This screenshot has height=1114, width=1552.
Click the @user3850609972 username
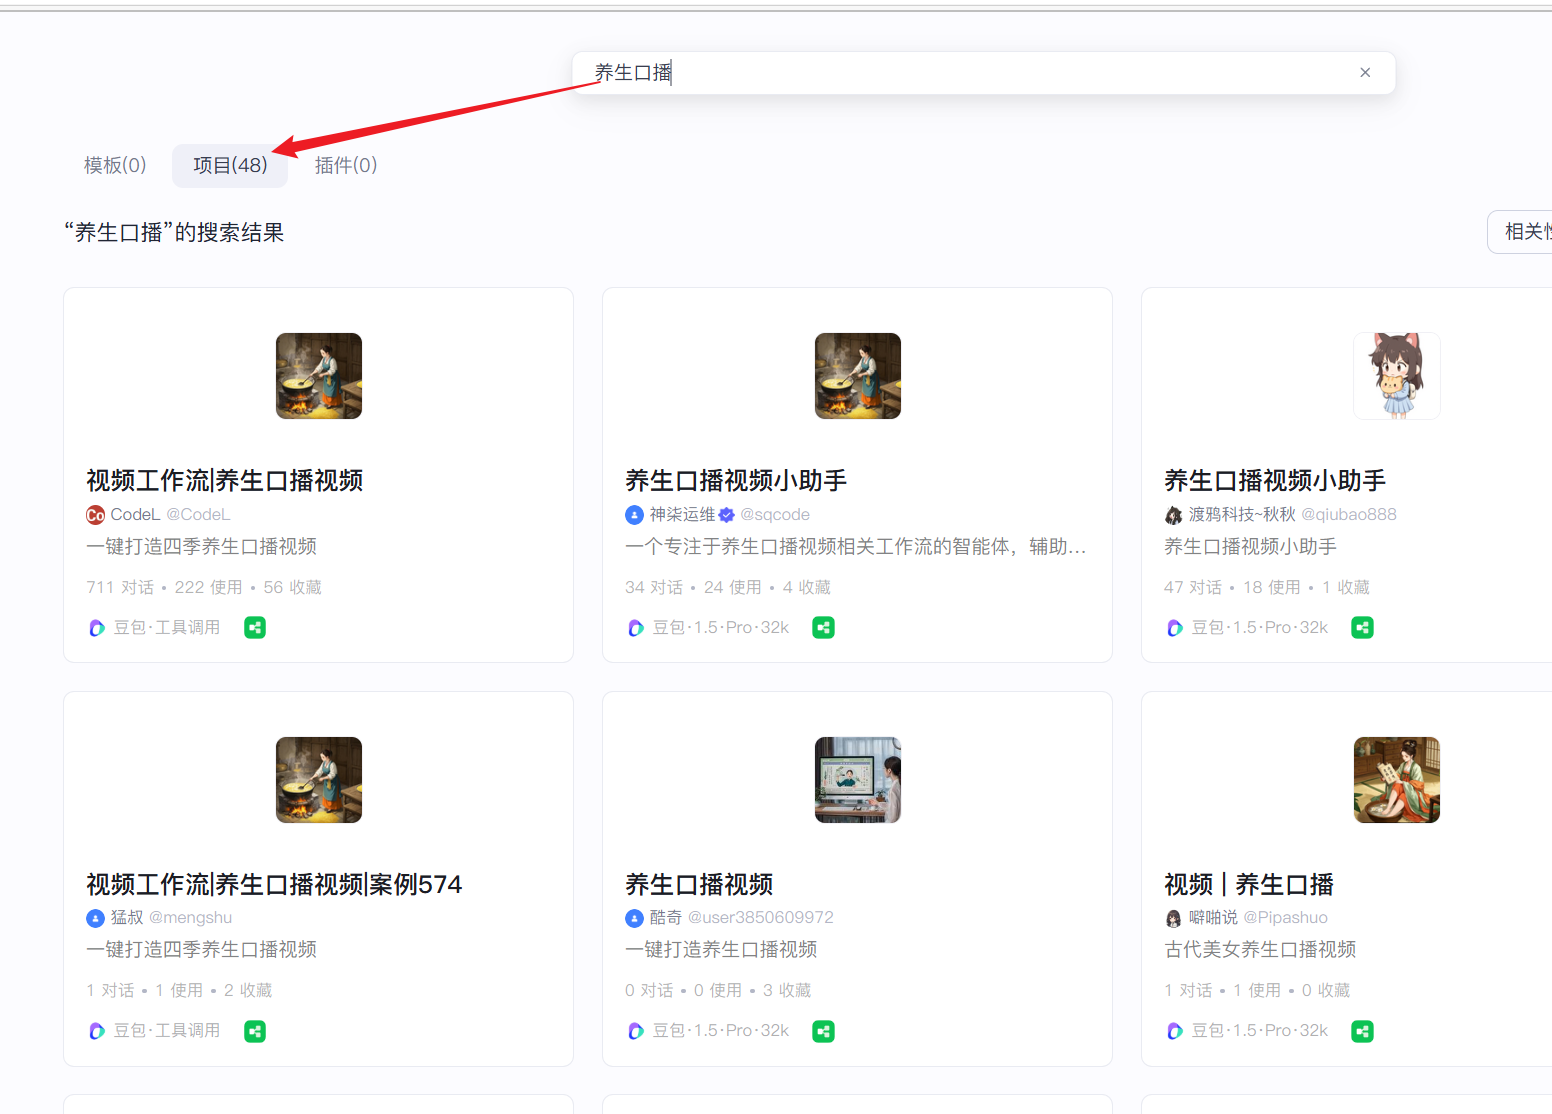point(761,918)
